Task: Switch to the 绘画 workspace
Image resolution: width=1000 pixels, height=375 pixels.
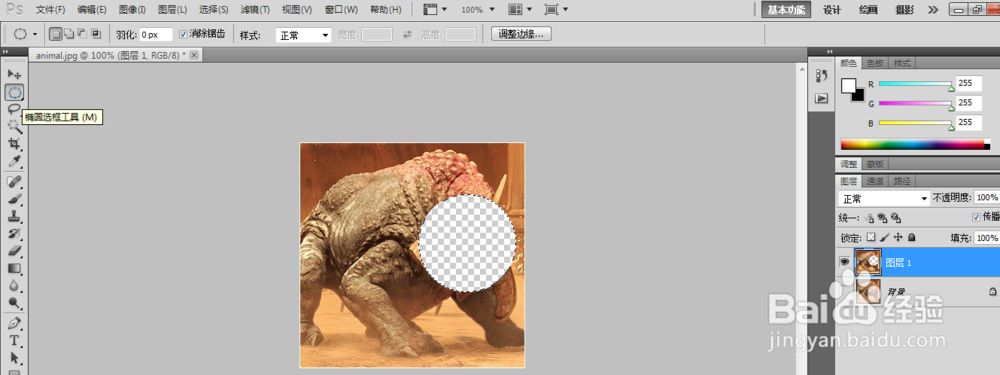Action: pyautogui.click(x=868, y=10)
